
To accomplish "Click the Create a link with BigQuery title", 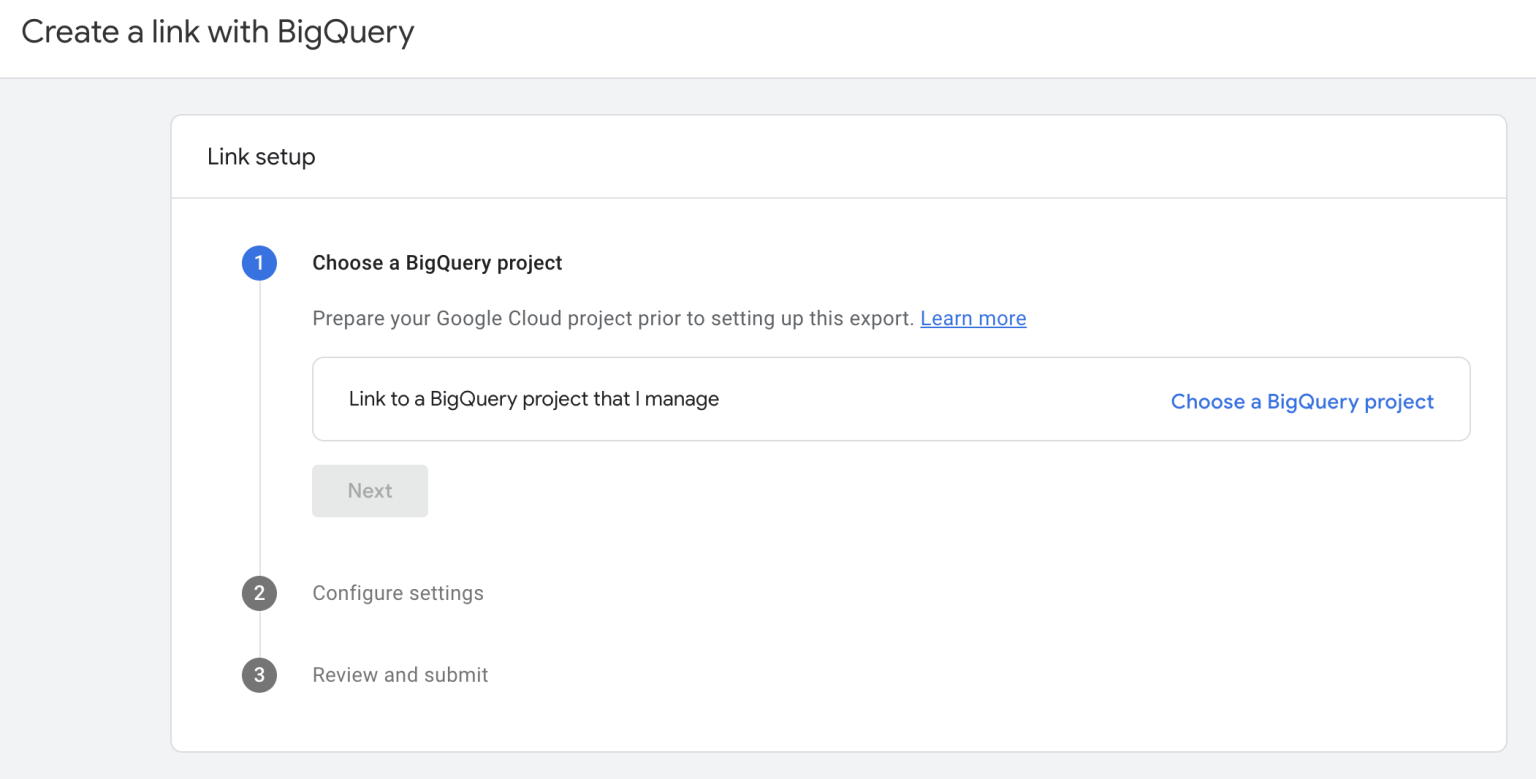I will pyautogui.click(x=217, y=32).
